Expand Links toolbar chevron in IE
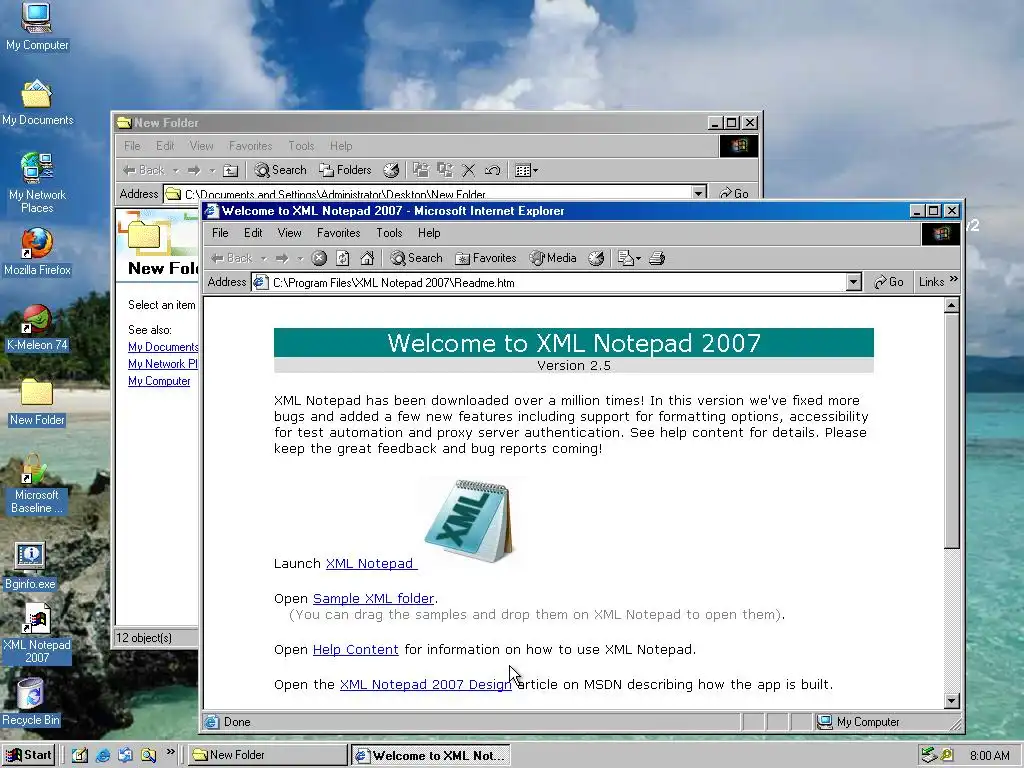The image size is (1024, 768). (x=953, y=280)
